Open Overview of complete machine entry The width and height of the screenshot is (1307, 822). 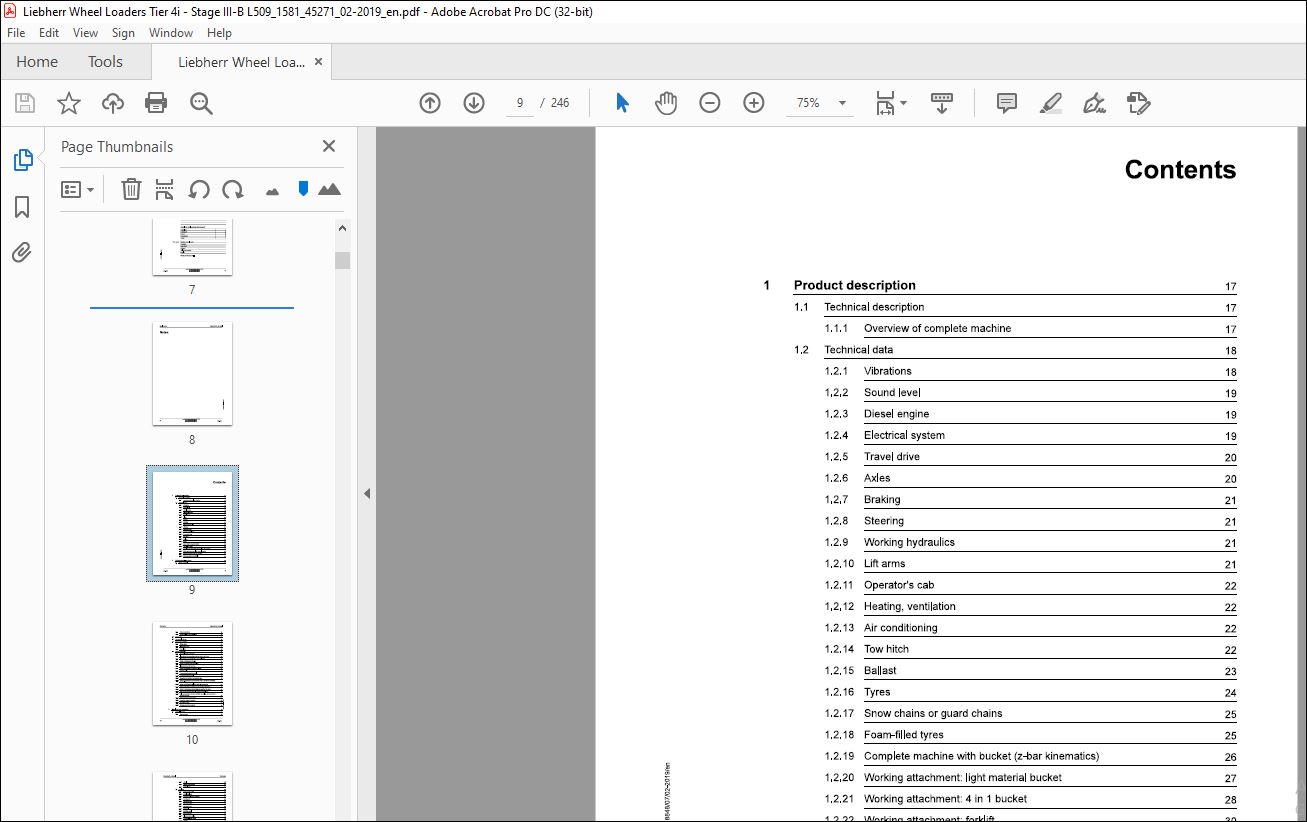pos(937,328)
